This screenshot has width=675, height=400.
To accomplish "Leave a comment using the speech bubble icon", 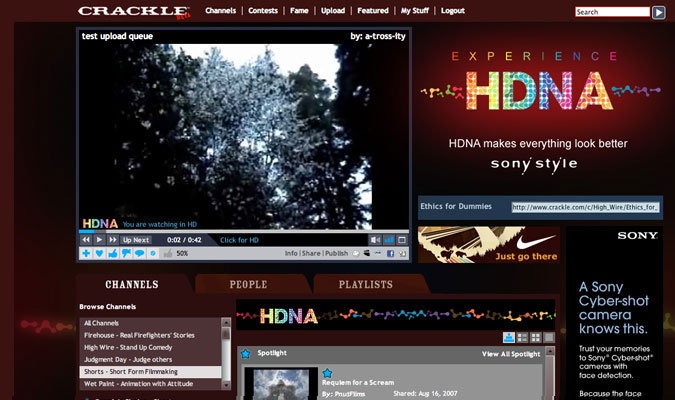I will tap(139, 253).
